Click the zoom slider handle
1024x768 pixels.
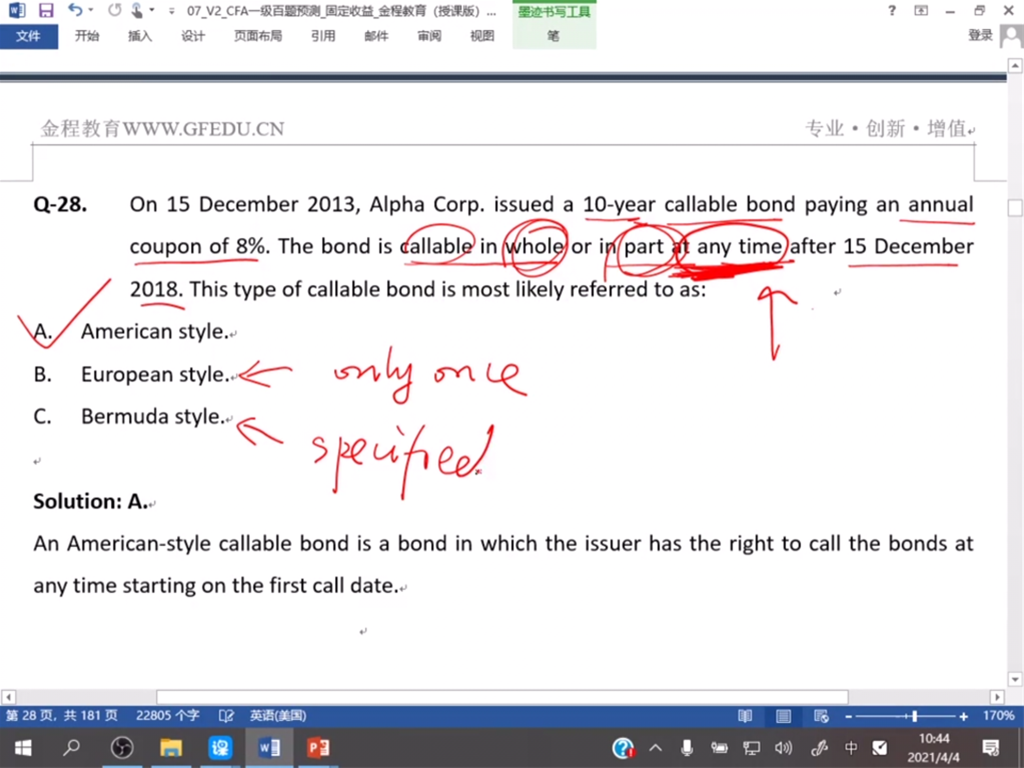(915, 716)
